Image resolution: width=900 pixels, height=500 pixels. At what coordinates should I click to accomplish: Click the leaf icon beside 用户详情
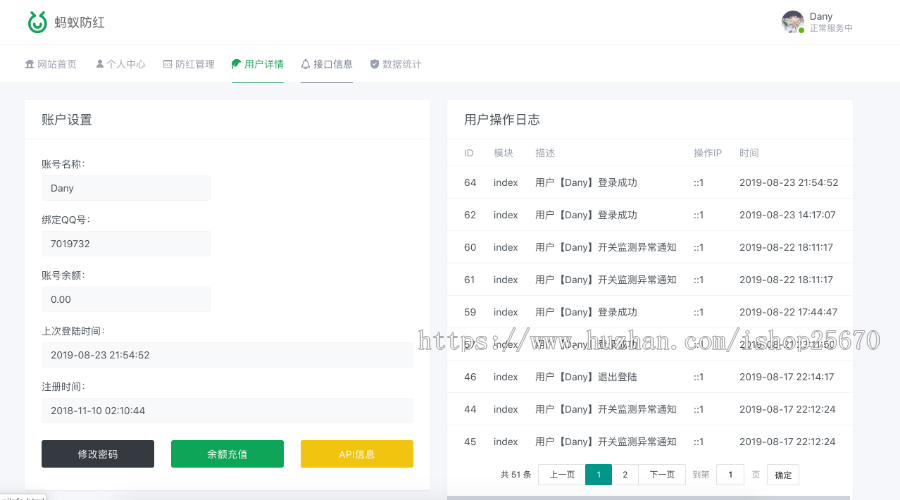click(x=236, y=64)
